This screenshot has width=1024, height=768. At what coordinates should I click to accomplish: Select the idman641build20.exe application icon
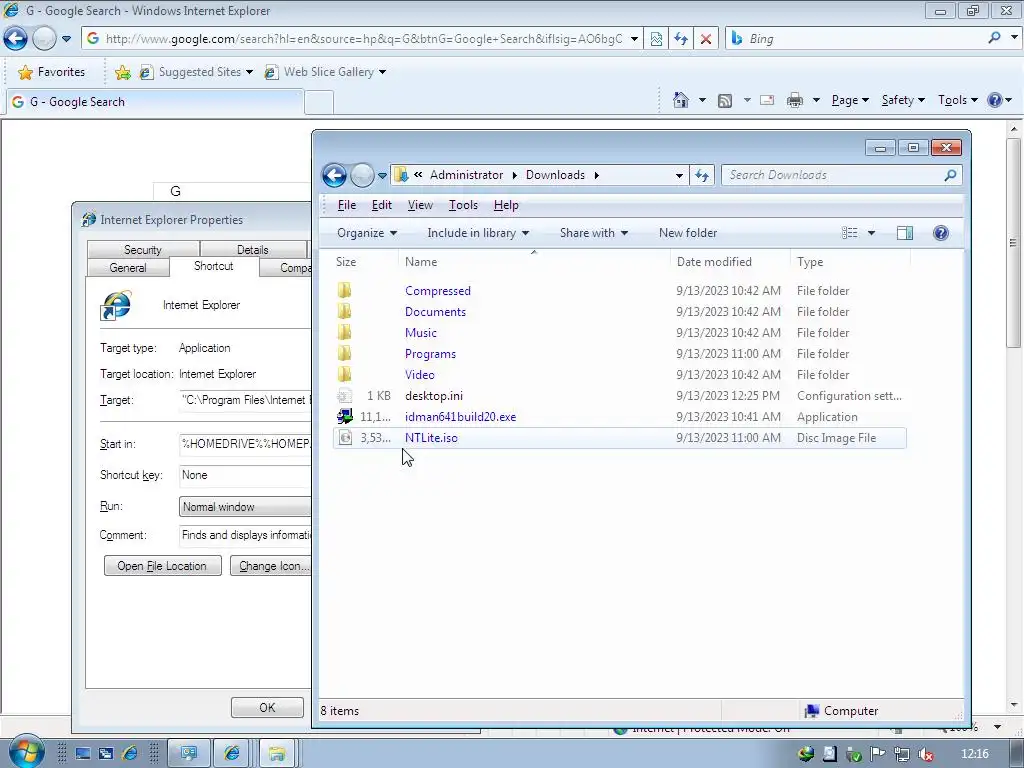coord(344,417)
